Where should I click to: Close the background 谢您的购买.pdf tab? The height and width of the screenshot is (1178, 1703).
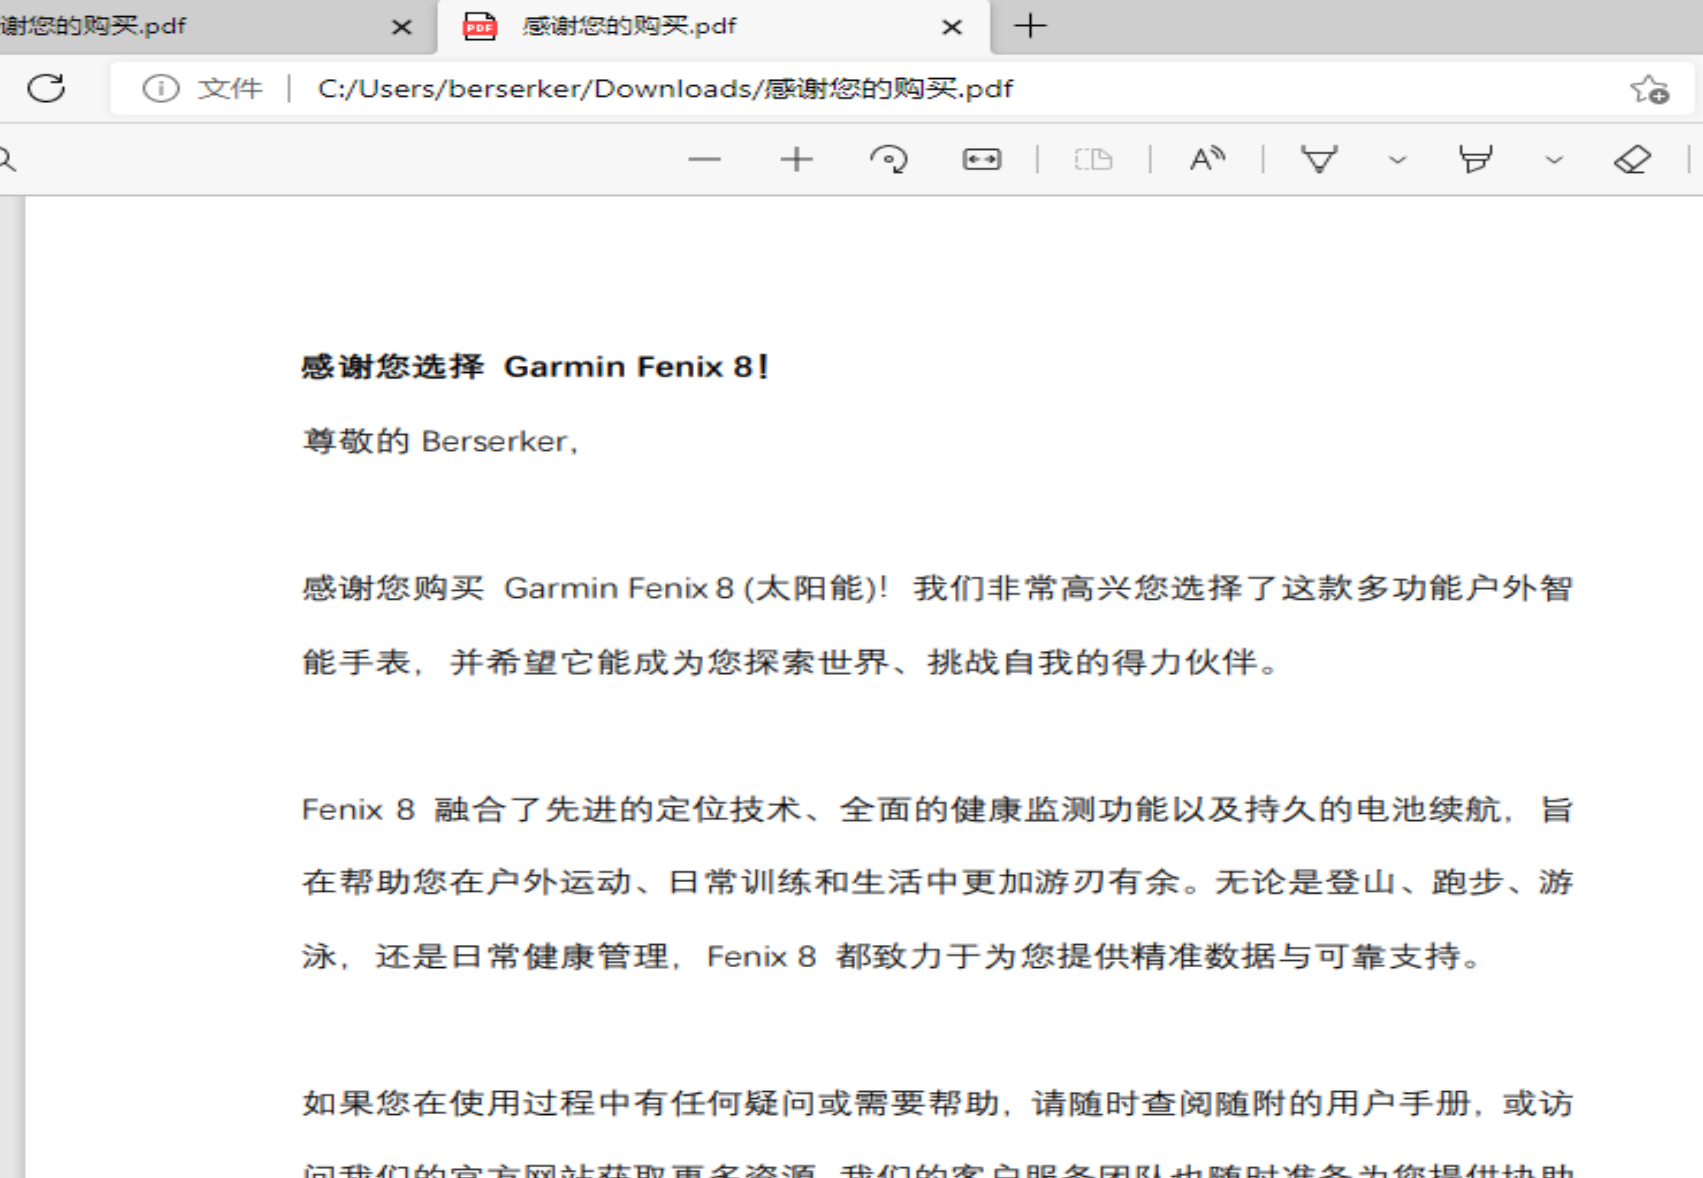[402, 27]
